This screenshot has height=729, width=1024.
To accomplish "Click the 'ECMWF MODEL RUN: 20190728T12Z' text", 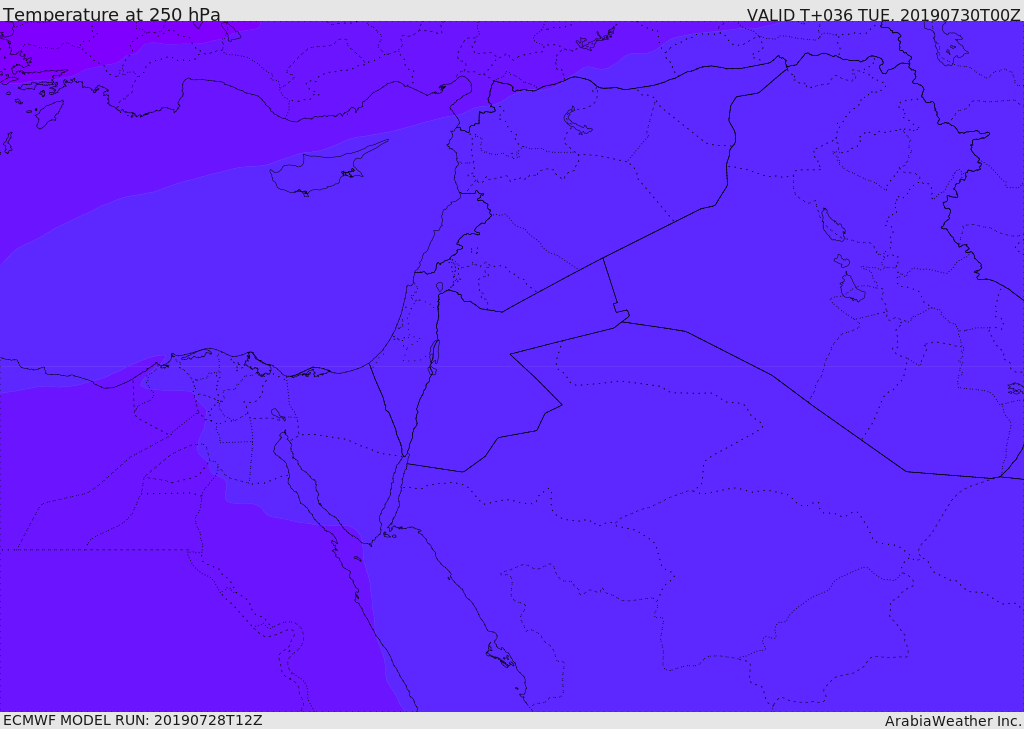I will [133, 720].
